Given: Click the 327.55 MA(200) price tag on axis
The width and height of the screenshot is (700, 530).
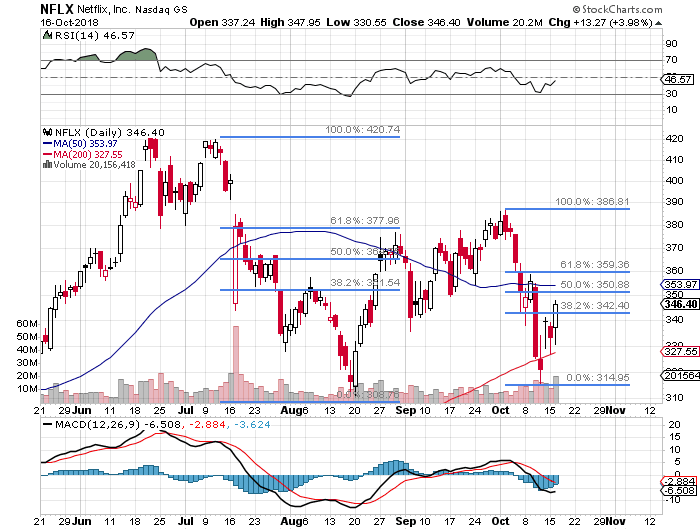Looking at the screenshot, I should click(680, 351).
